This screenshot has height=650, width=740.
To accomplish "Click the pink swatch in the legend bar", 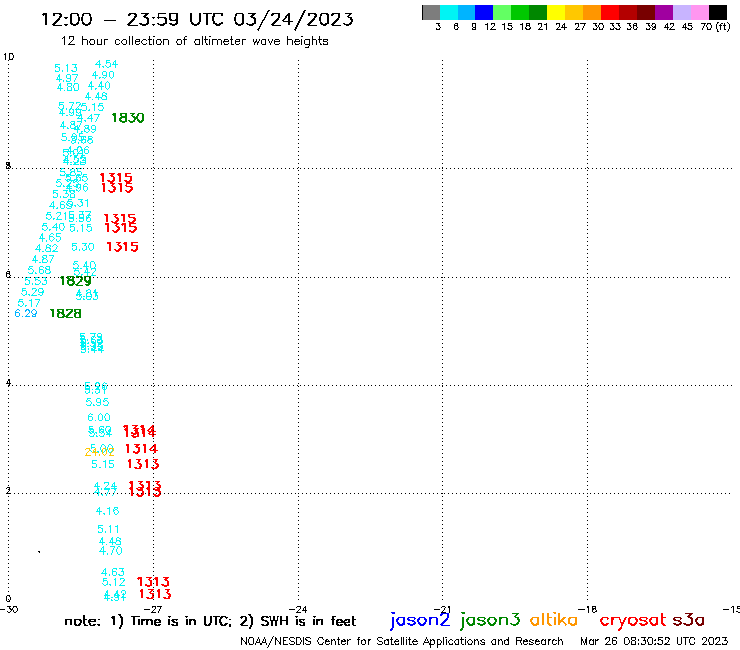I will point(700,12).
